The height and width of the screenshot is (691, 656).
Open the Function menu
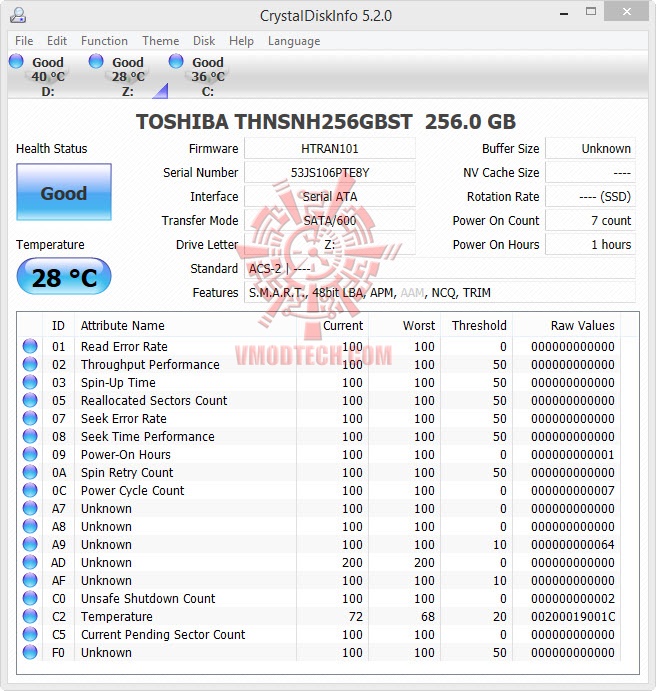pyautogui.click(x=104, y=41)
